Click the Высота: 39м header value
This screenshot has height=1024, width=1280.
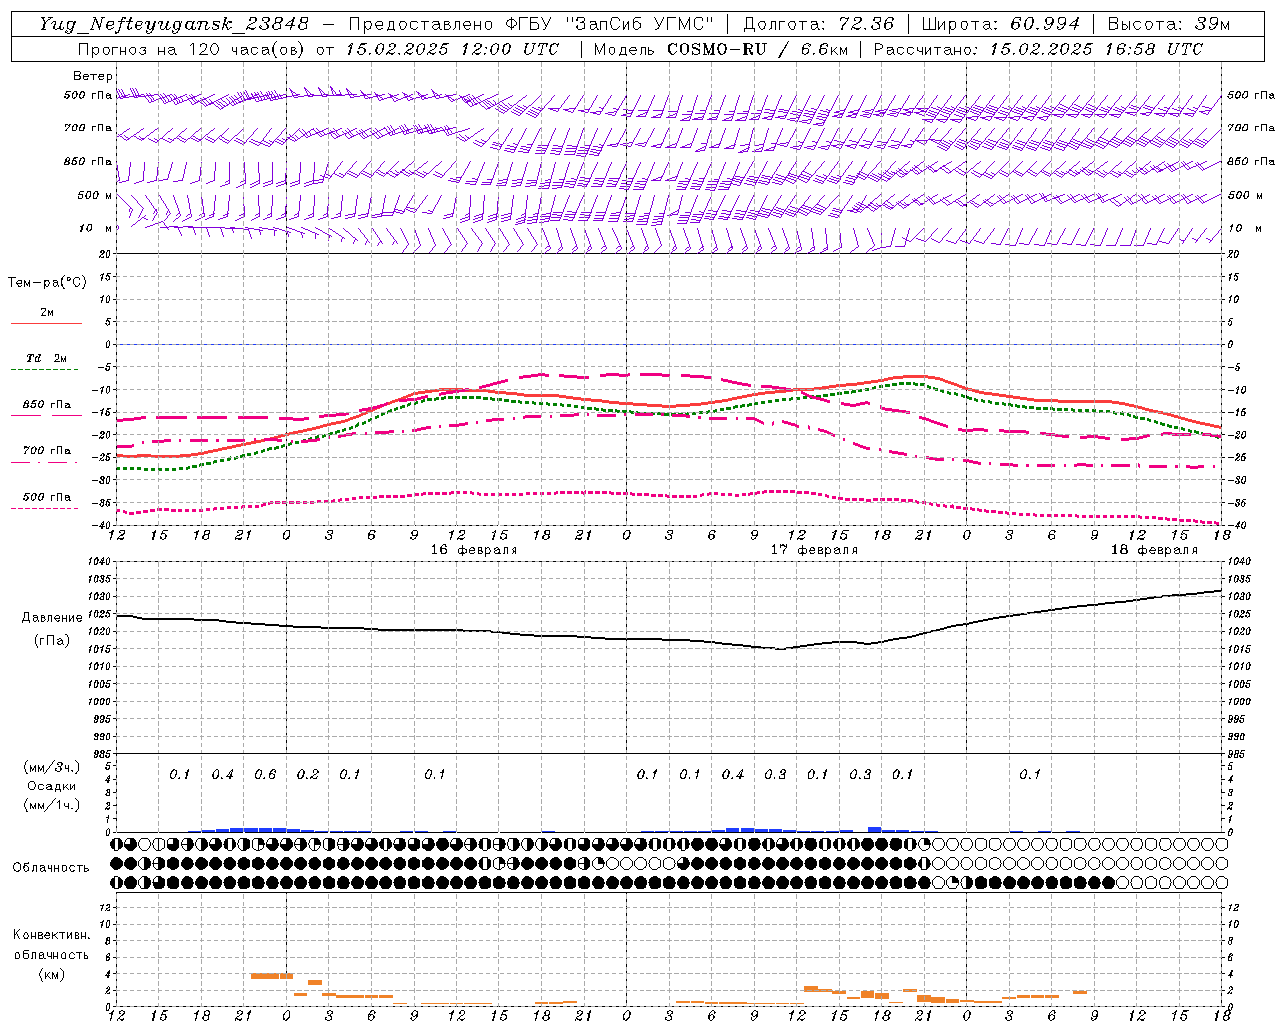[x=1169, y=23]
